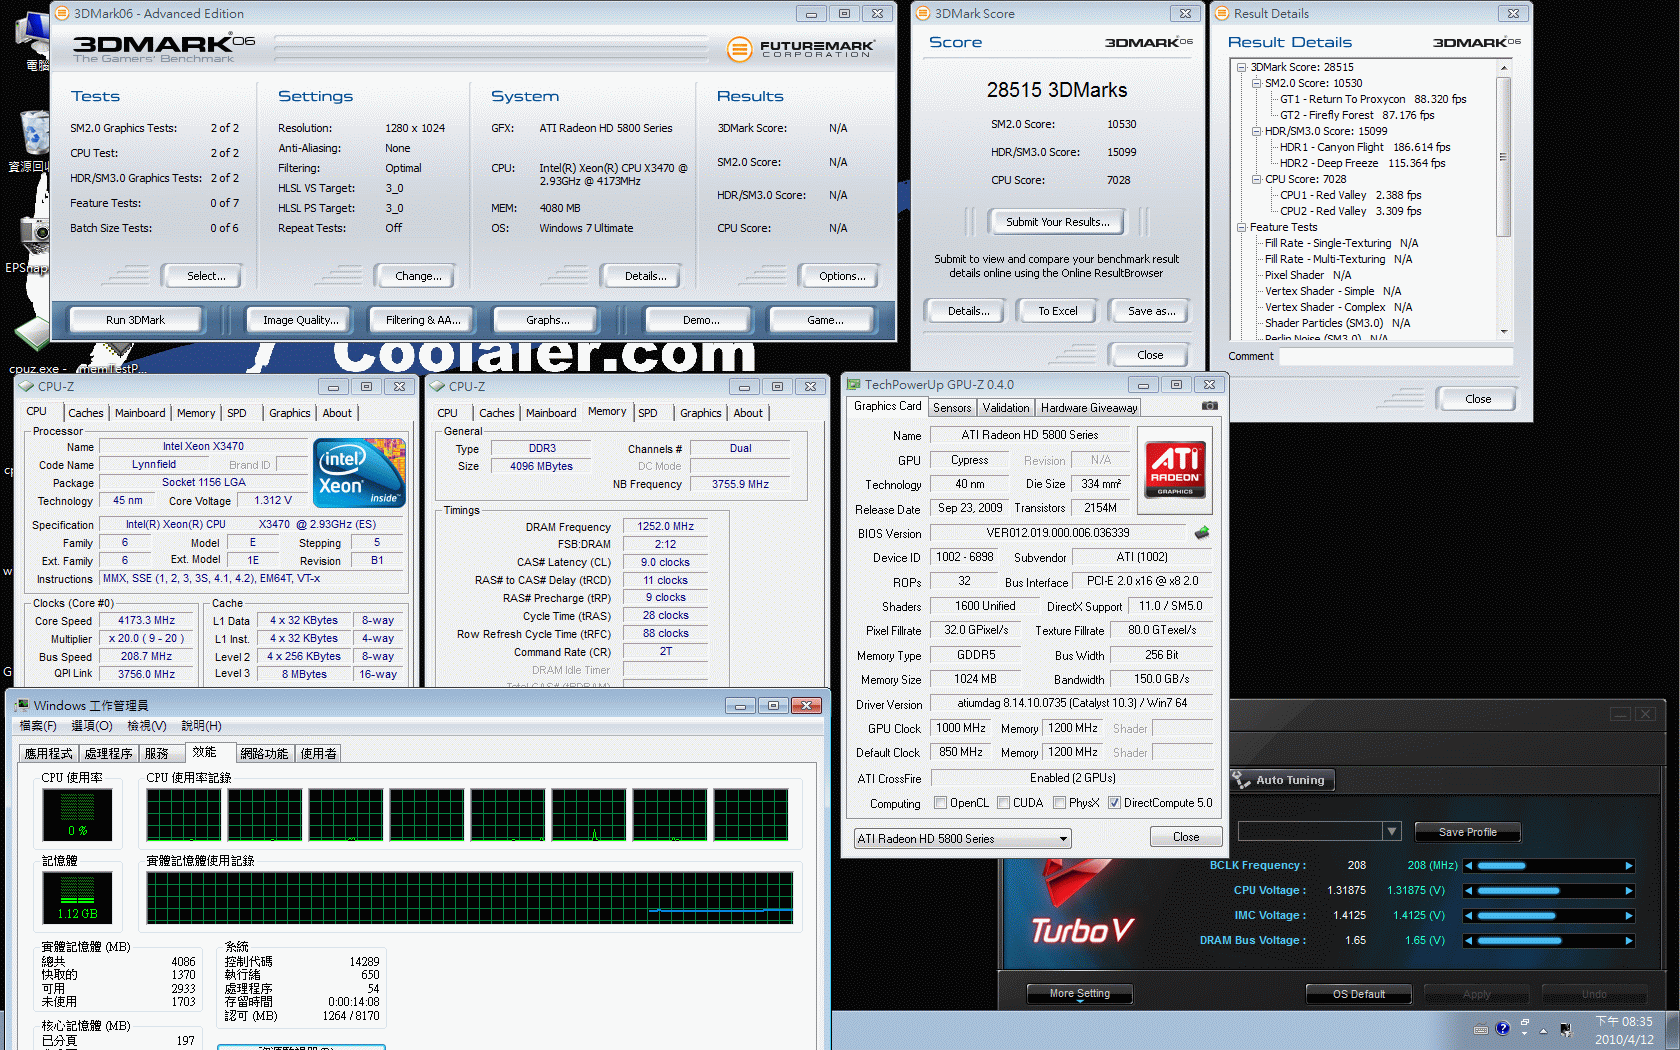
Task: Click the Futuremark logo in 3DMark06
Action: click(x=801, y=48)
